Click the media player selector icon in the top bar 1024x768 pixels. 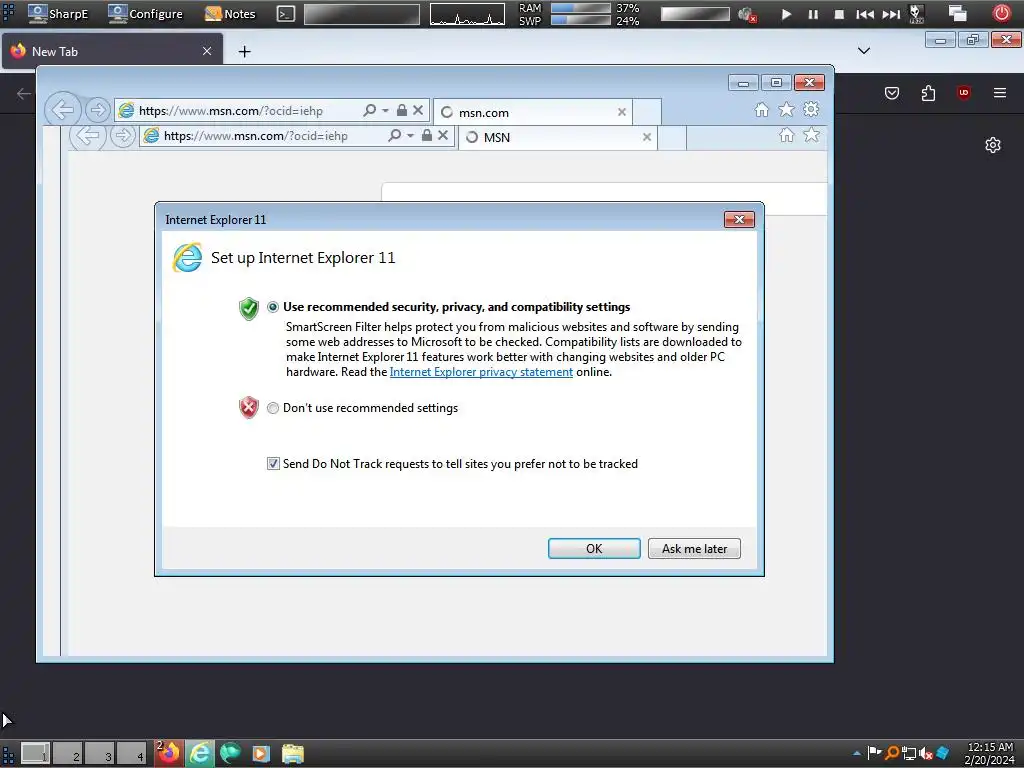click(x=917, y=14)
